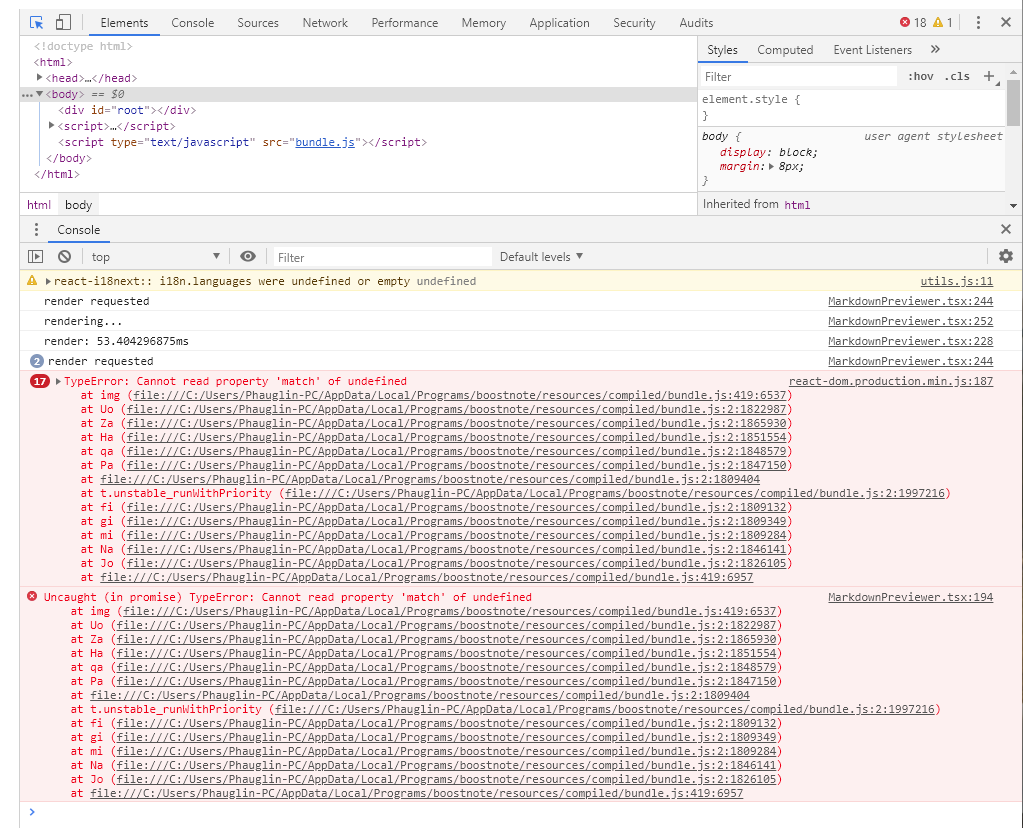The image size is (1023, 828).
Task: Switch to the Event Listeners tab
Action: tap(872, 50)
